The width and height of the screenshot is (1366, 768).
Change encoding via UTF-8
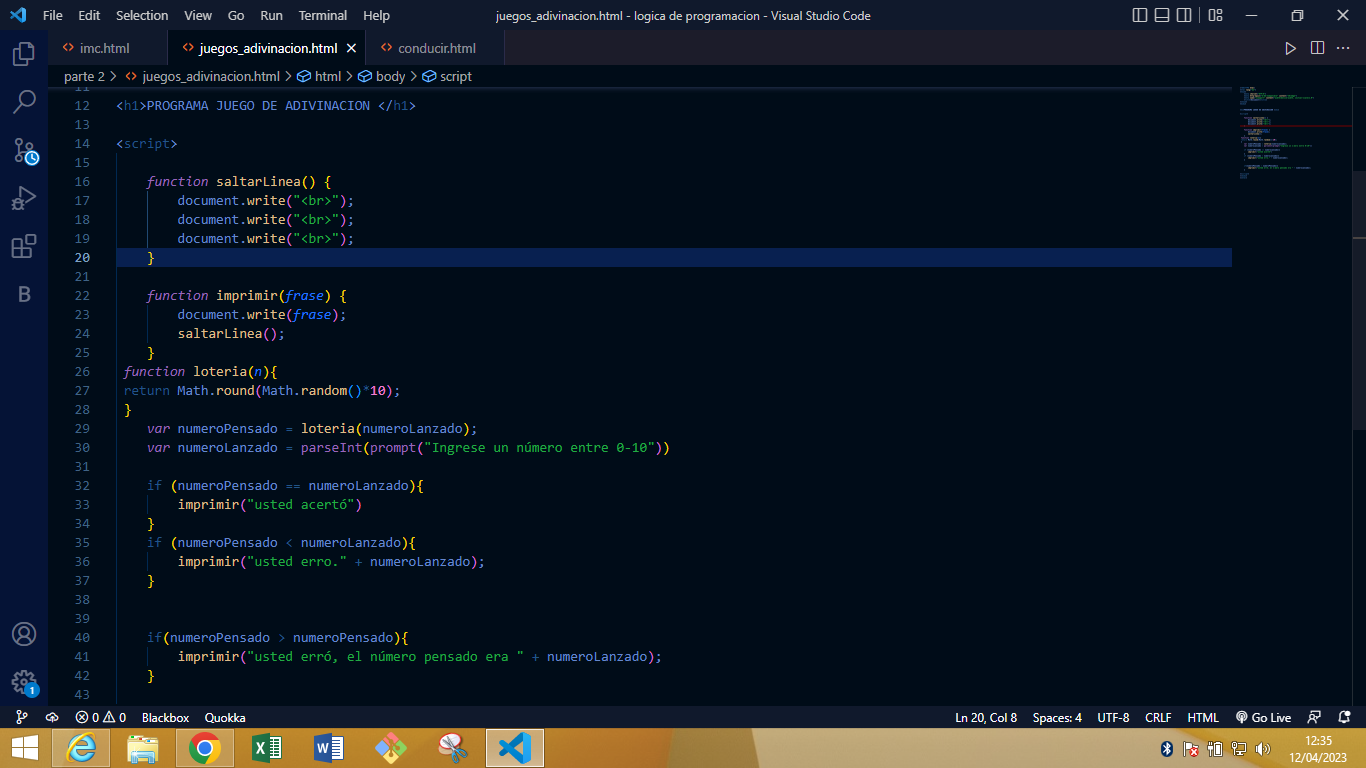tap(1113, 718)
